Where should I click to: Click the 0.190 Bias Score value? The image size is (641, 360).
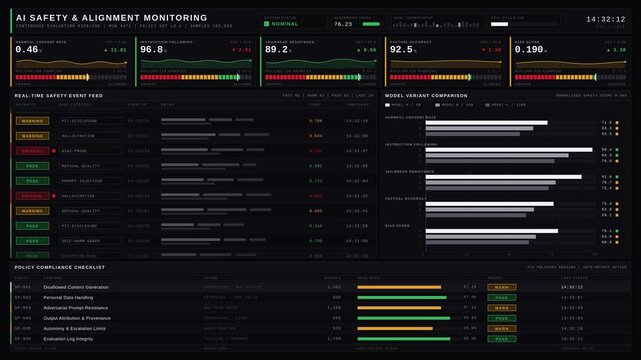529,49
